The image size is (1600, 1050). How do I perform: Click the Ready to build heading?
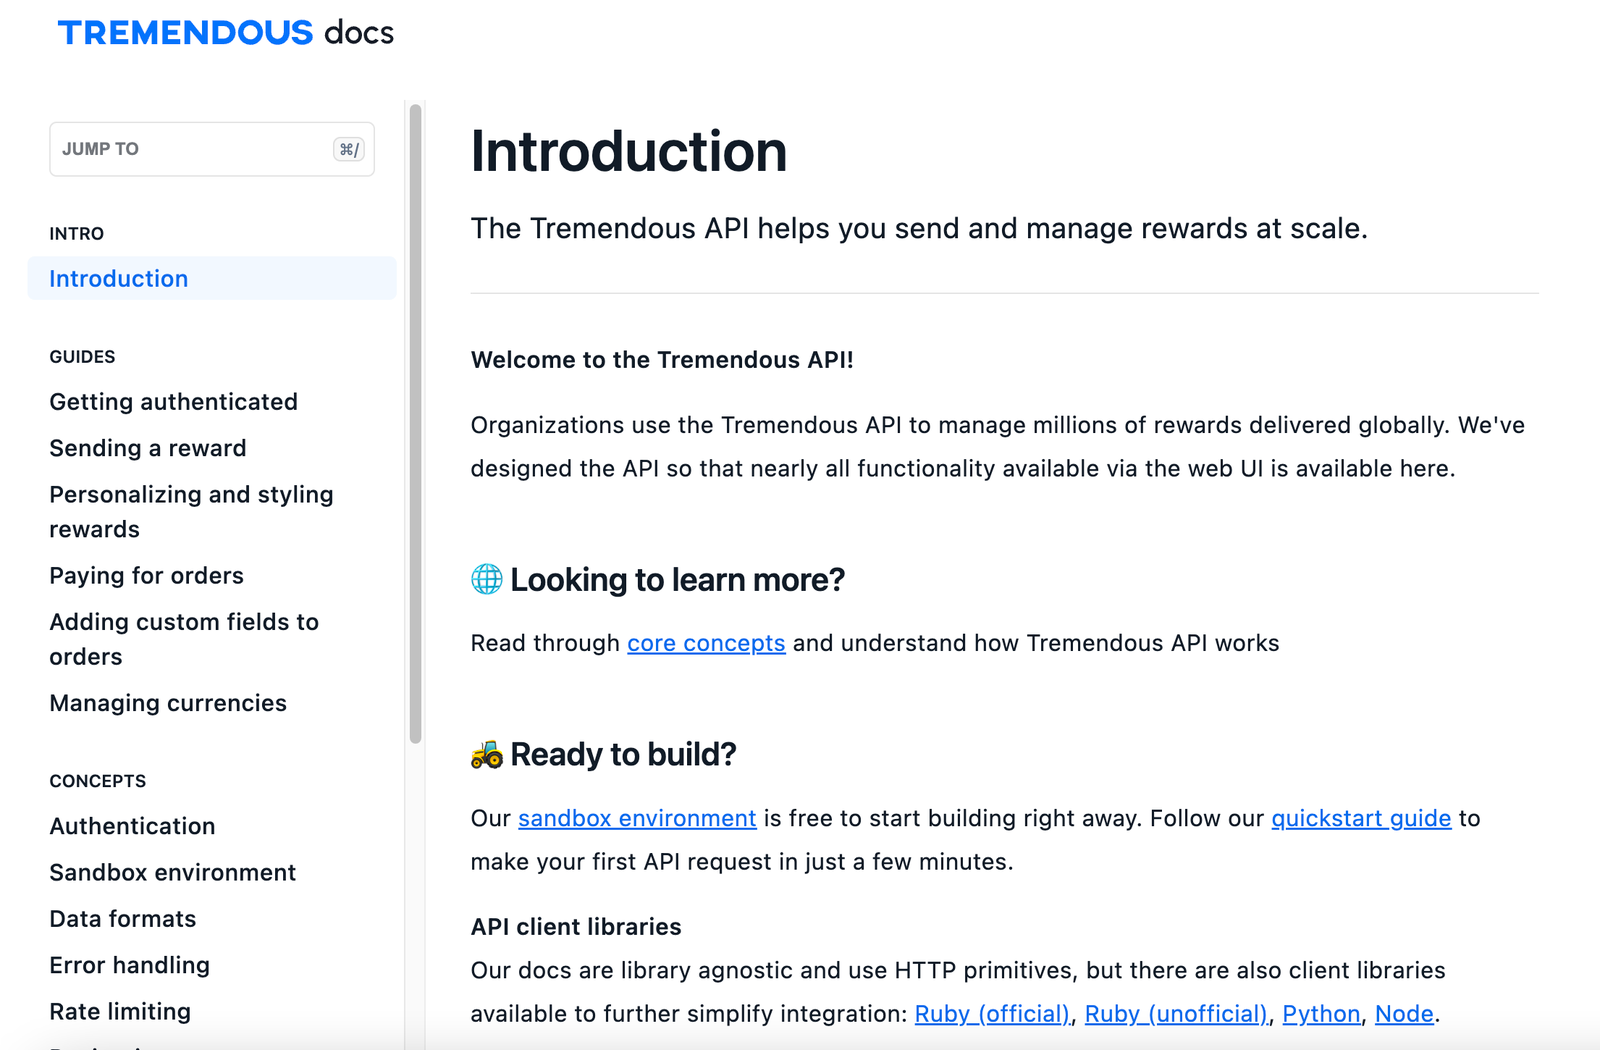pyautogui.click(x=623, y=754)
